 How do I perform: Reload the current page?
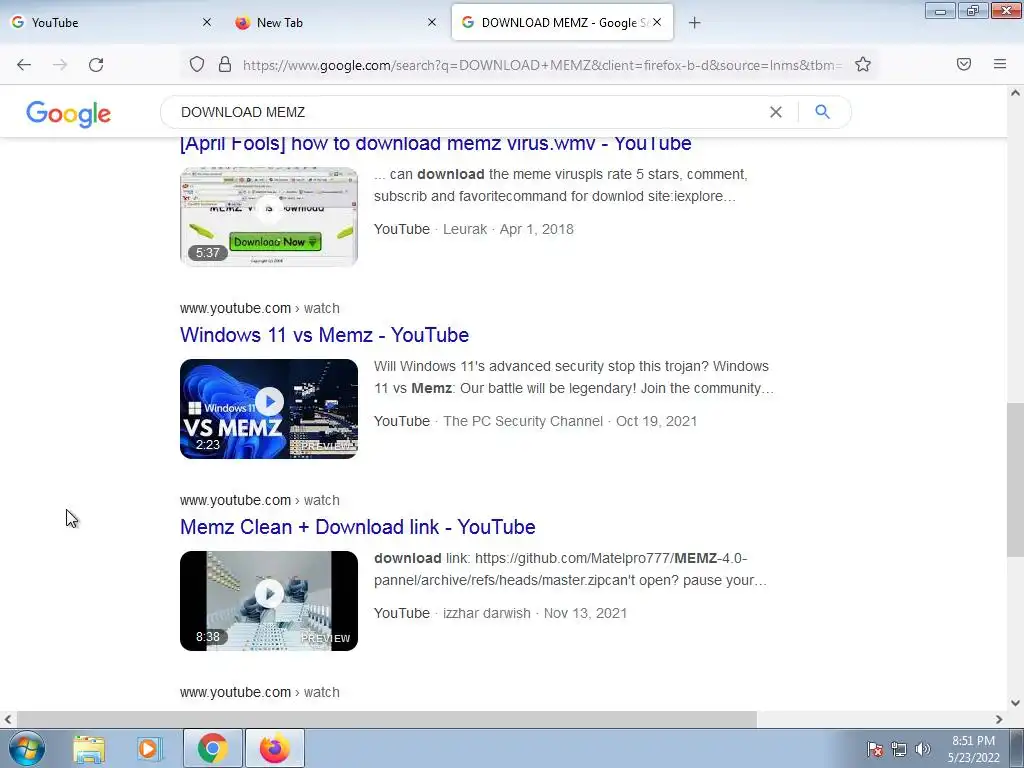[x=96, y=65]
